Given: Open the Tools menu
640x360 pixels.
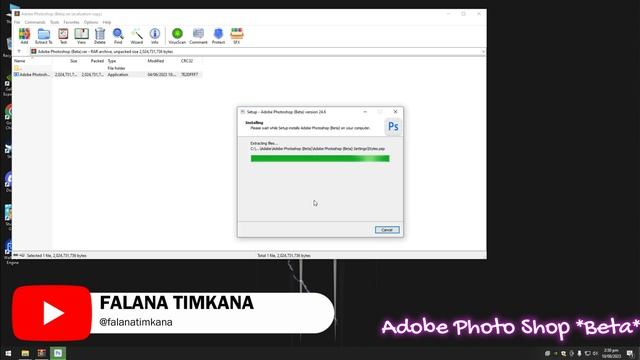Looking at the screenshot, I should click(x=54, y=22).
